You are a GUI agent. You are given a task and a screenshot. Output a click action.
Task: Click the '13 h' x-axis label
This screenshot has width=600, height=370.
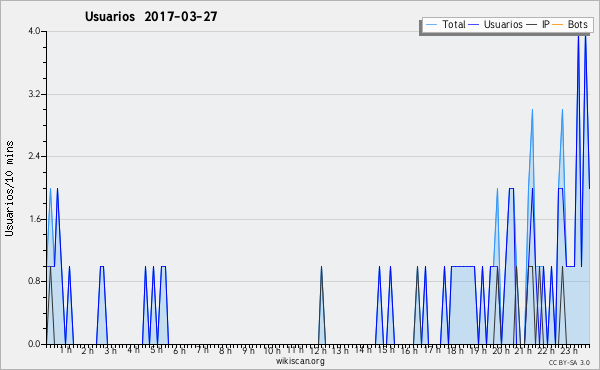340,350
